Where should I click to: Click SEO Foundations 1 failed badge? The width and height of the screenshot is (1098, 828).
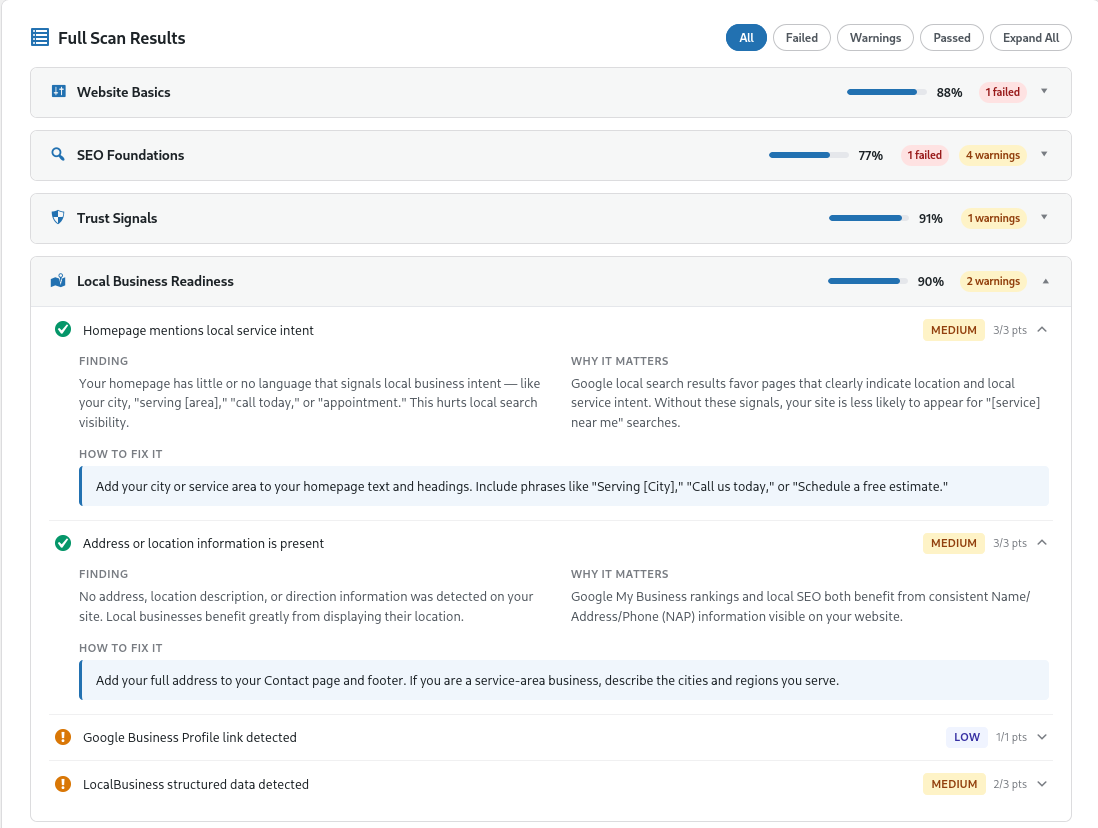[925, 155]
